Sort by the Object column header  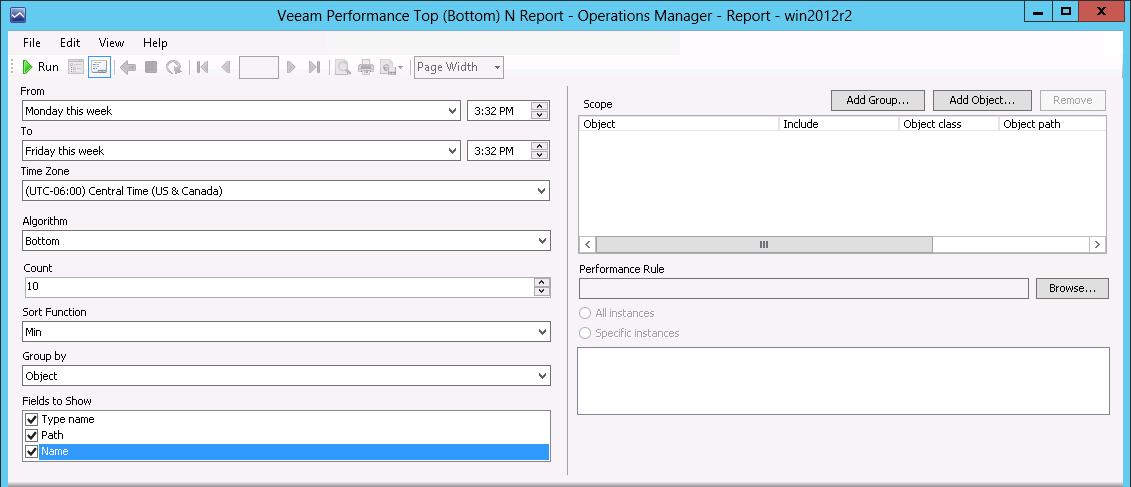pos(679,124)
